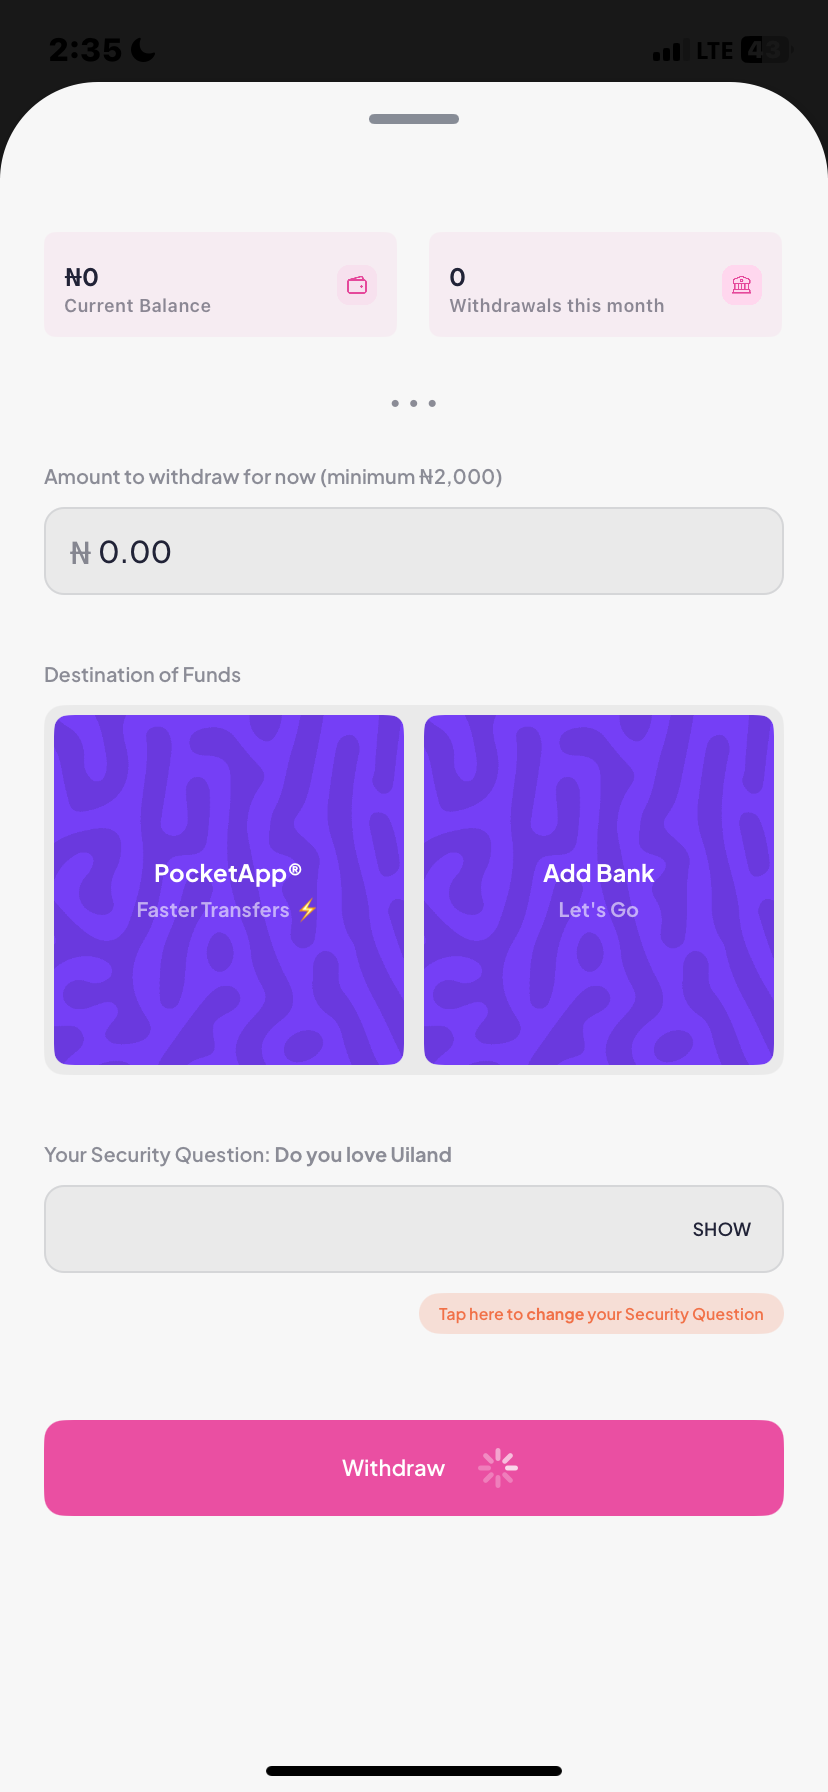This screenshot has width=828, height=1792.
Task: Tap the battery indicator in the status bar
Action: point(766,50)
